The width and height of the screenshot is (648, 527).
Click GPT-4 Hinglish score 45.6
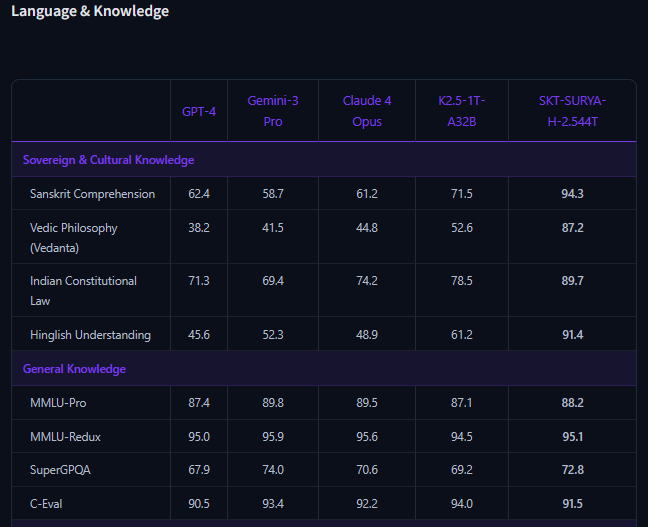(x=199, y=335)
